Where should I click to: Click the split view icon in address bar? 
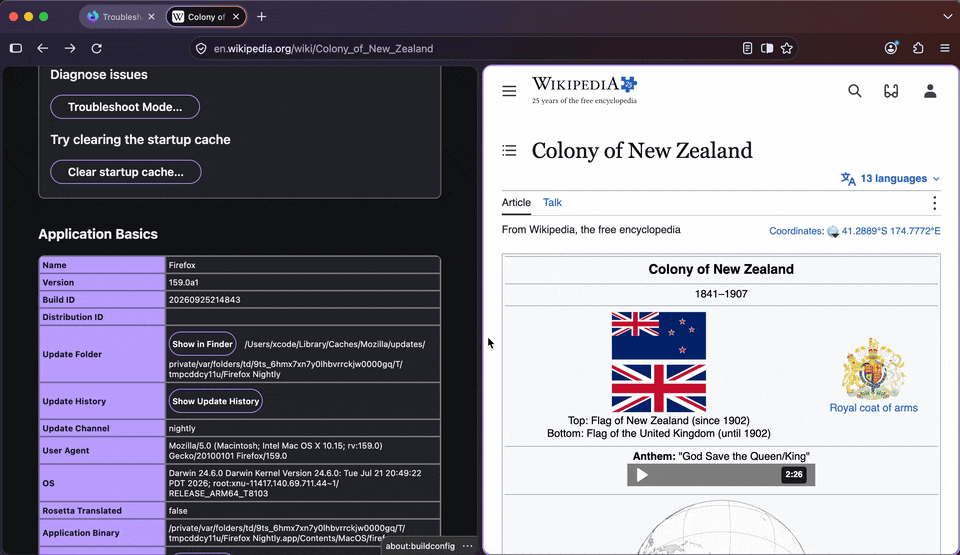click(767, 48)
